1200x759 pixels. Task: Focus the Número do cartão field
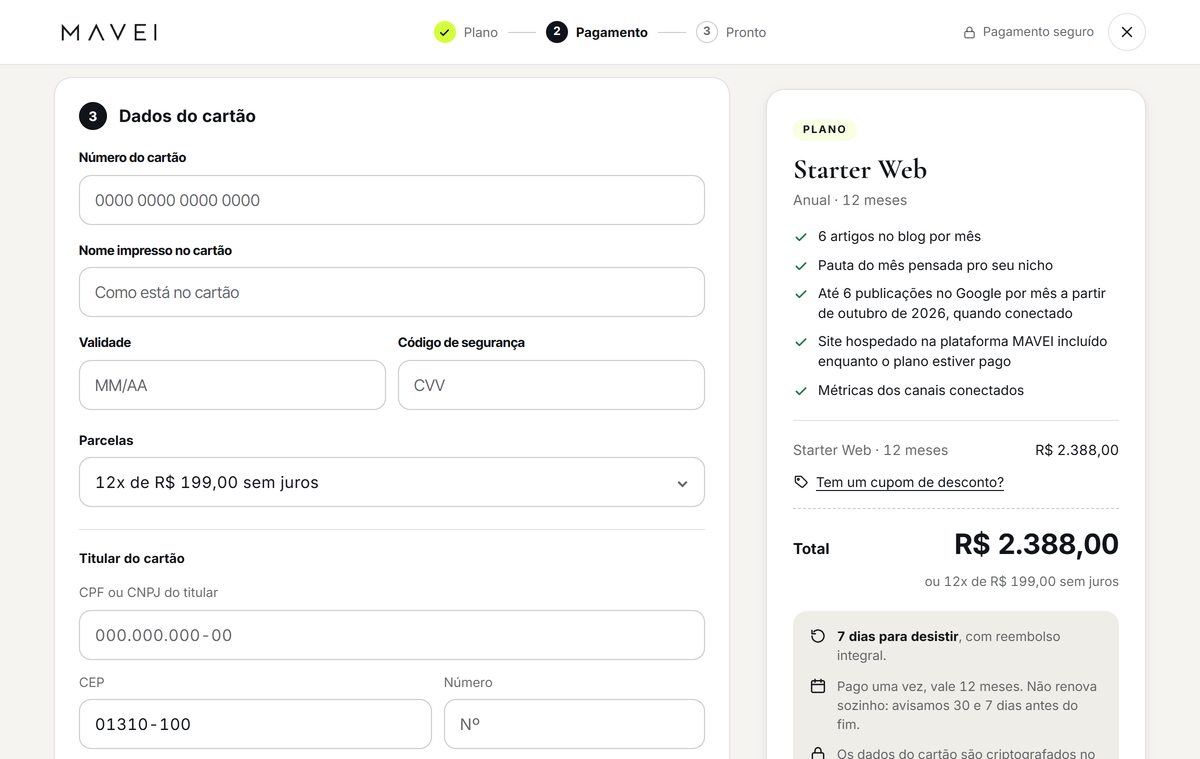pos(392,200)
